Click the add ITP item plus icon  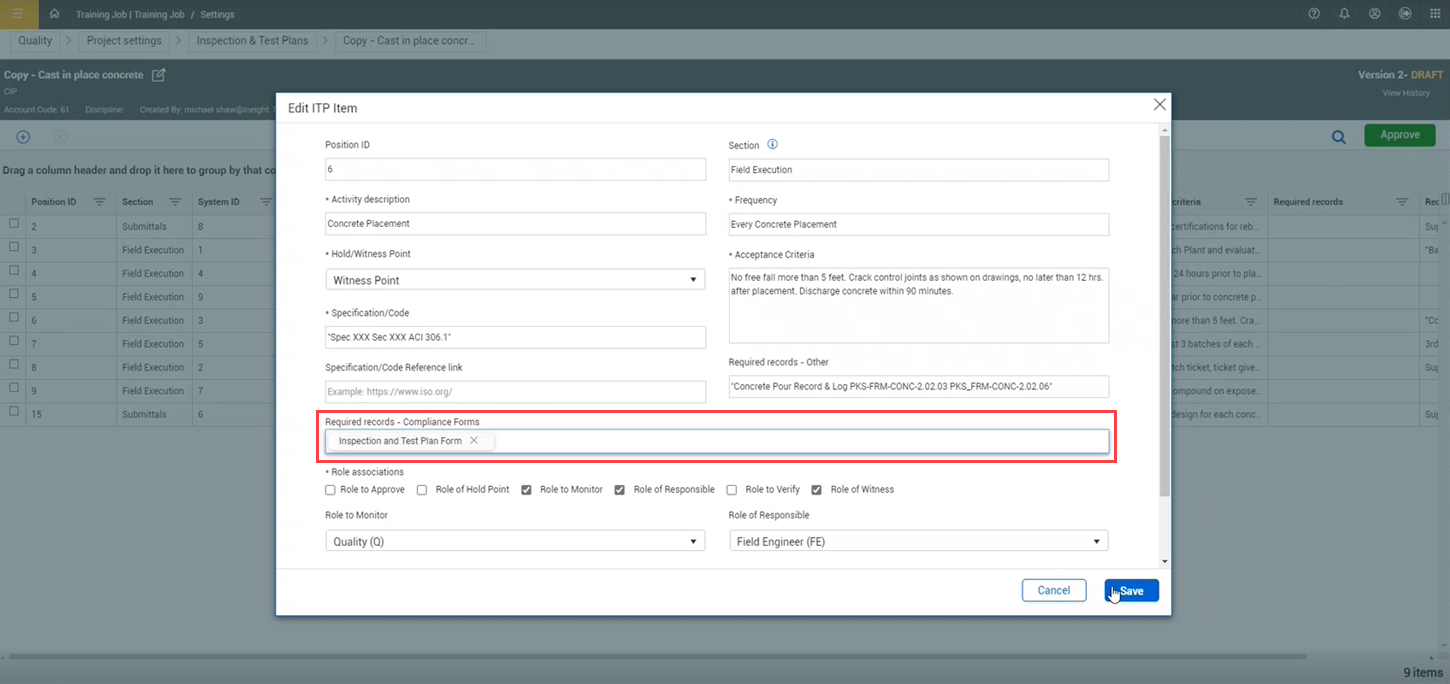(22, 137)
